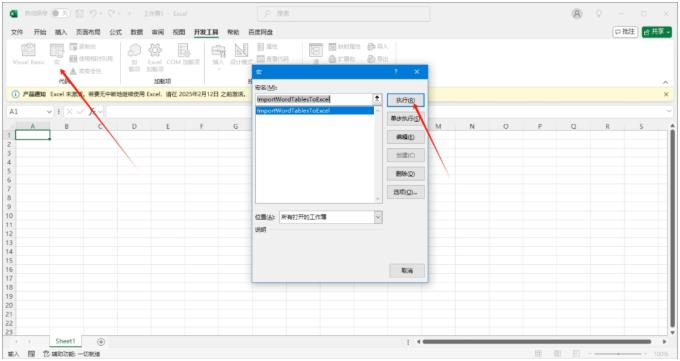Click Map Properties in the XML group
The height and width of the screenshot is (361, 680).
pyautogui.click(x=345, y=46)
